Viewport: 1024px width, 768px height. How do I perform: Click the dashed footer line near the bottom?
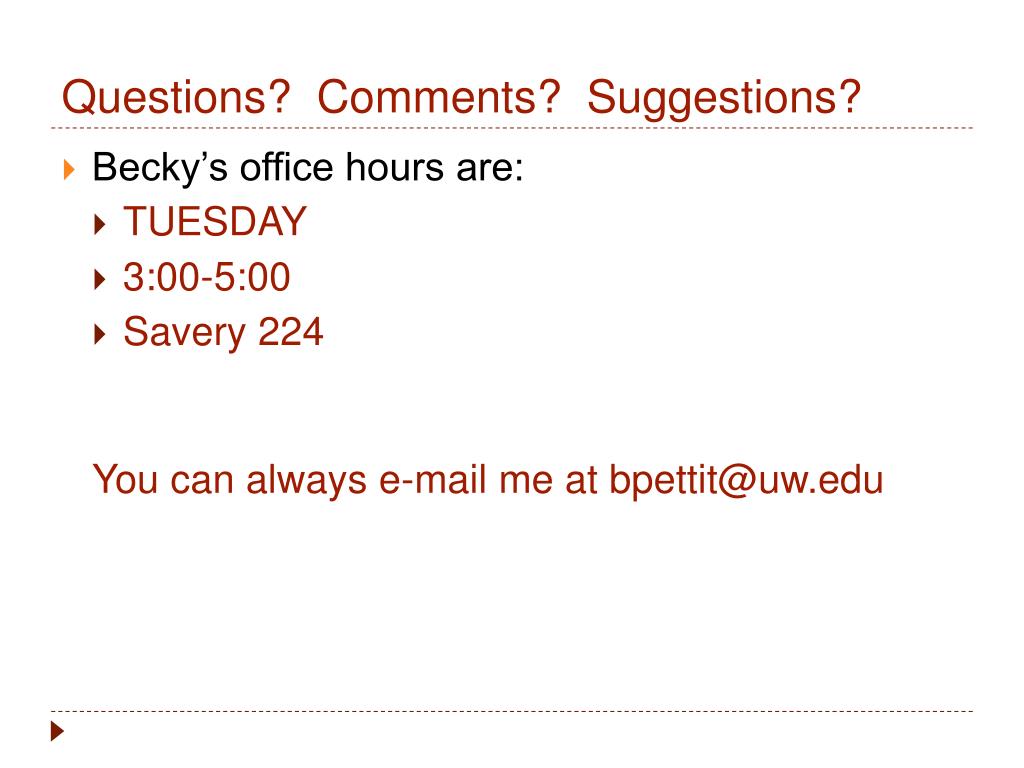tap(512, 711)
